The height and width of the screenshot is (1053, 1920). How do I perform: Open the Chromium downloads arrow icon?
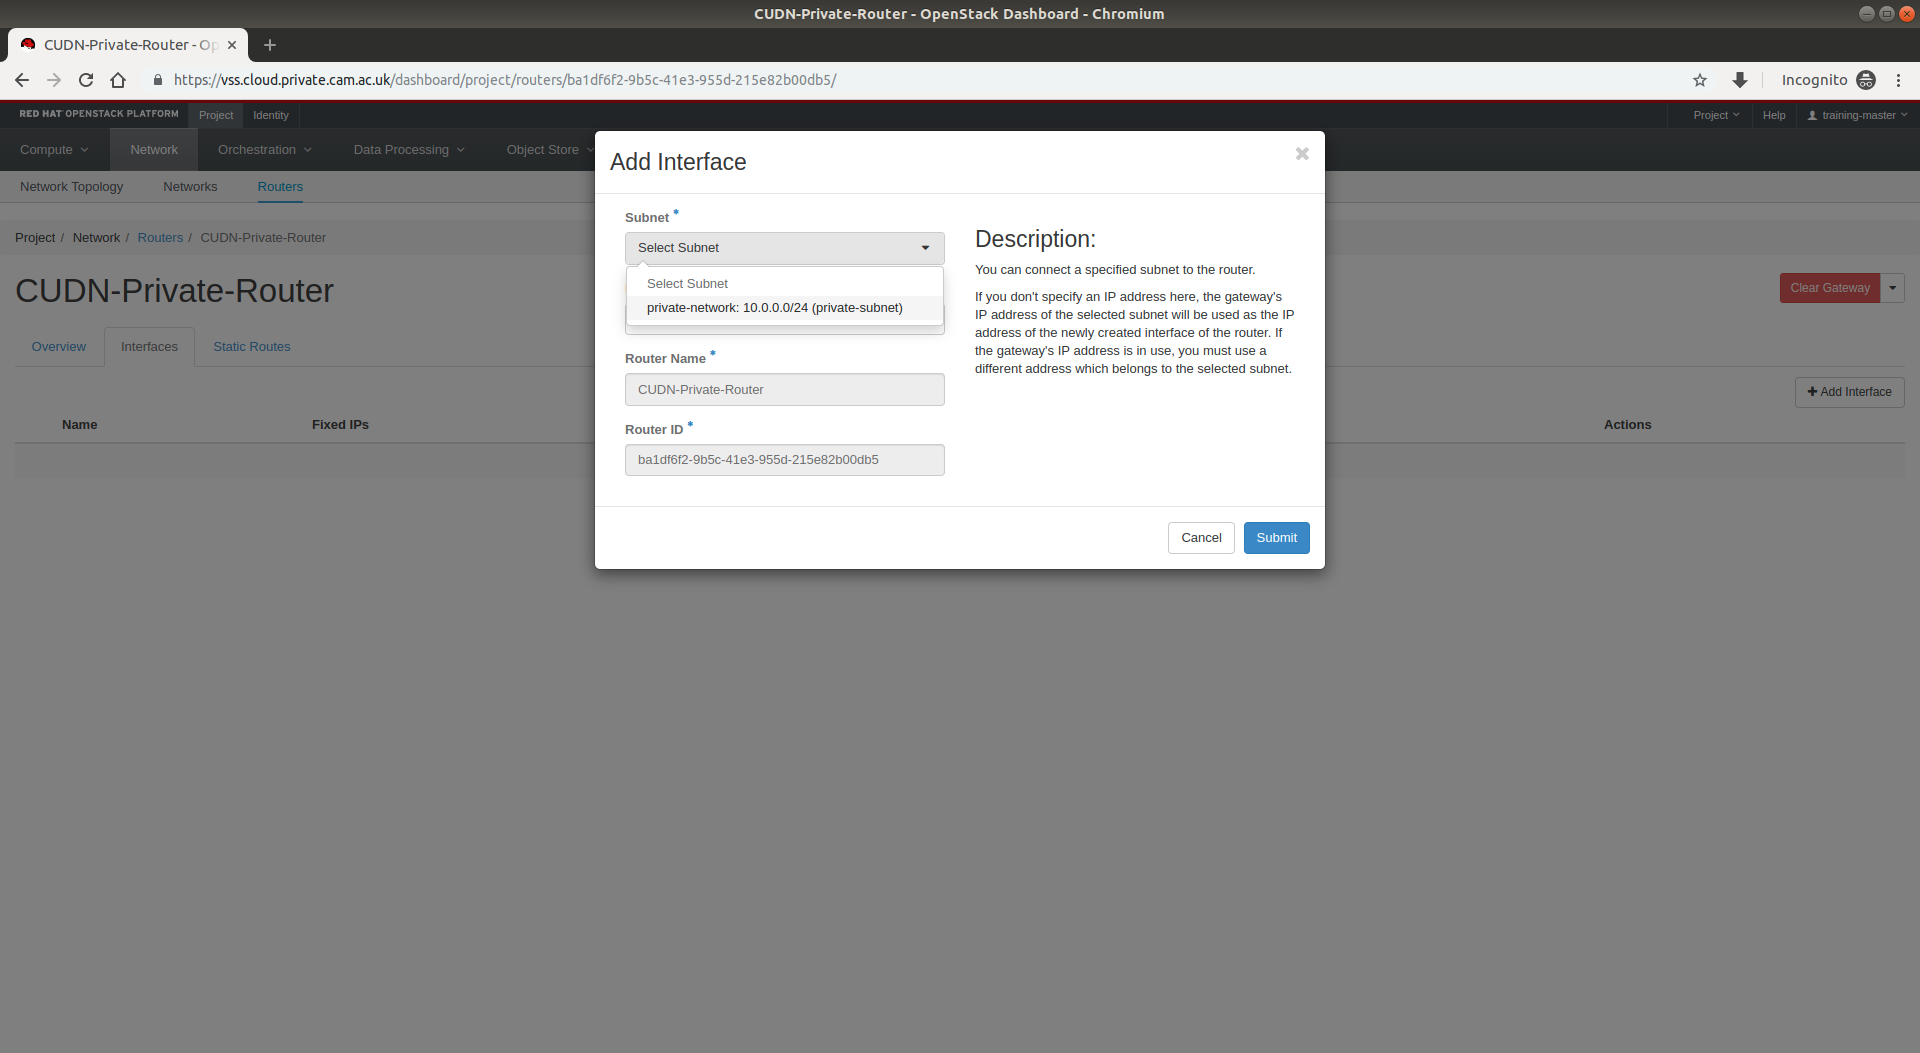click(x=1740, y=80)
